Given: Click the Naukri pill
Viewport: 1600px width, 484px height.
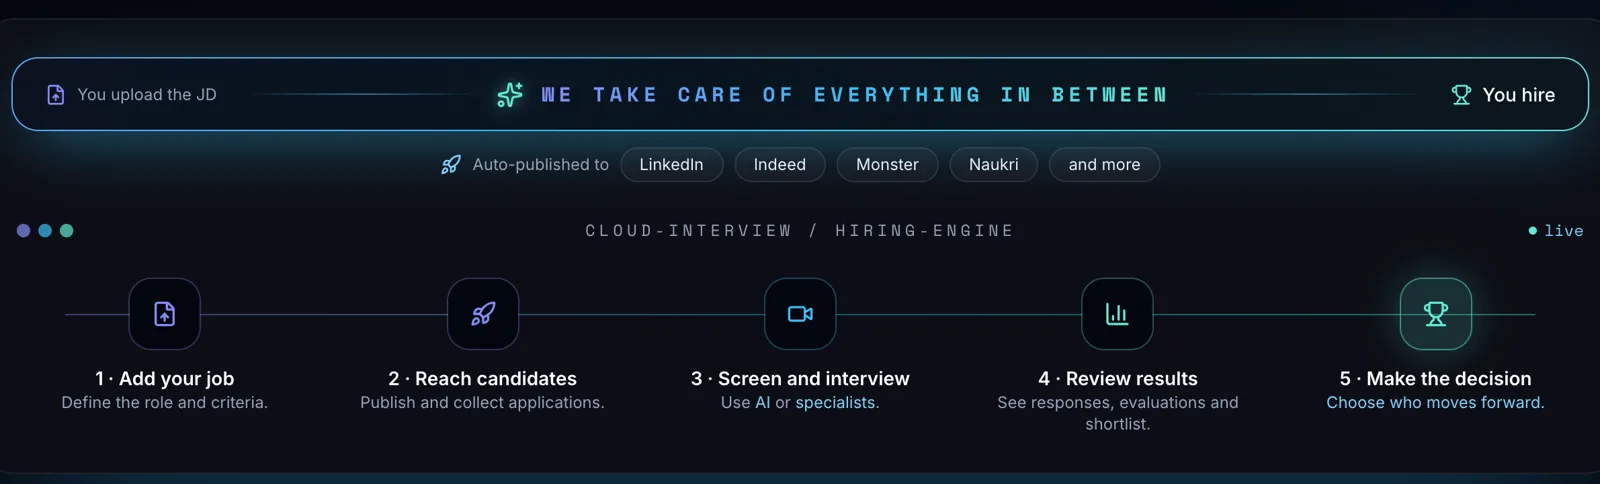Looking at the screenshot, I should coord(994,165).
